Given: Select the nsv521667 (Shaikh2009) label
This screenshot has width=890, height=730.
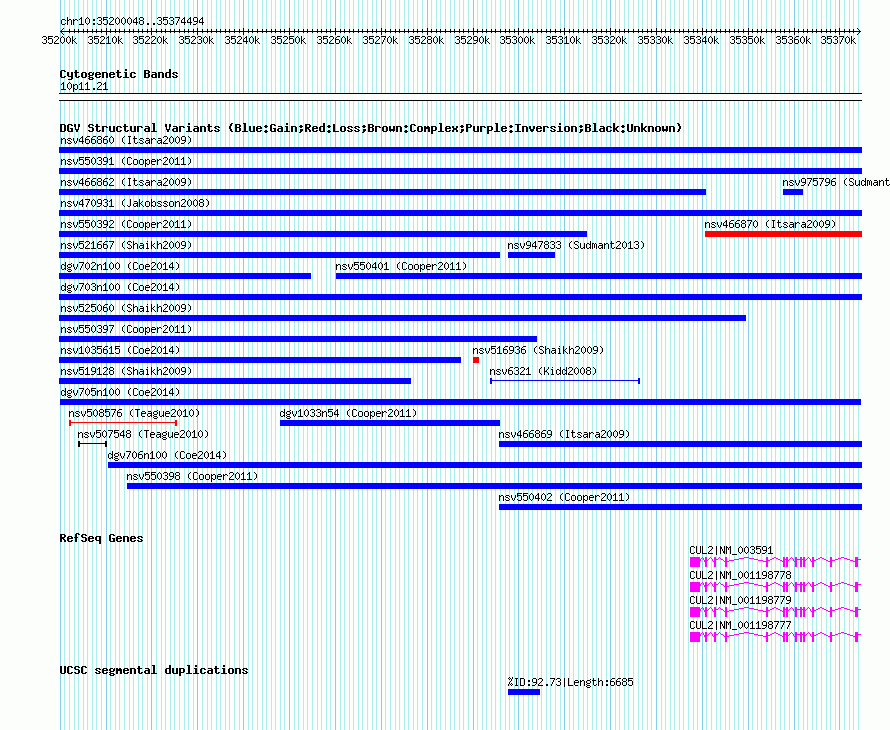Looking at the screenshot, I should pyautogui.click(x=126, y=245).
